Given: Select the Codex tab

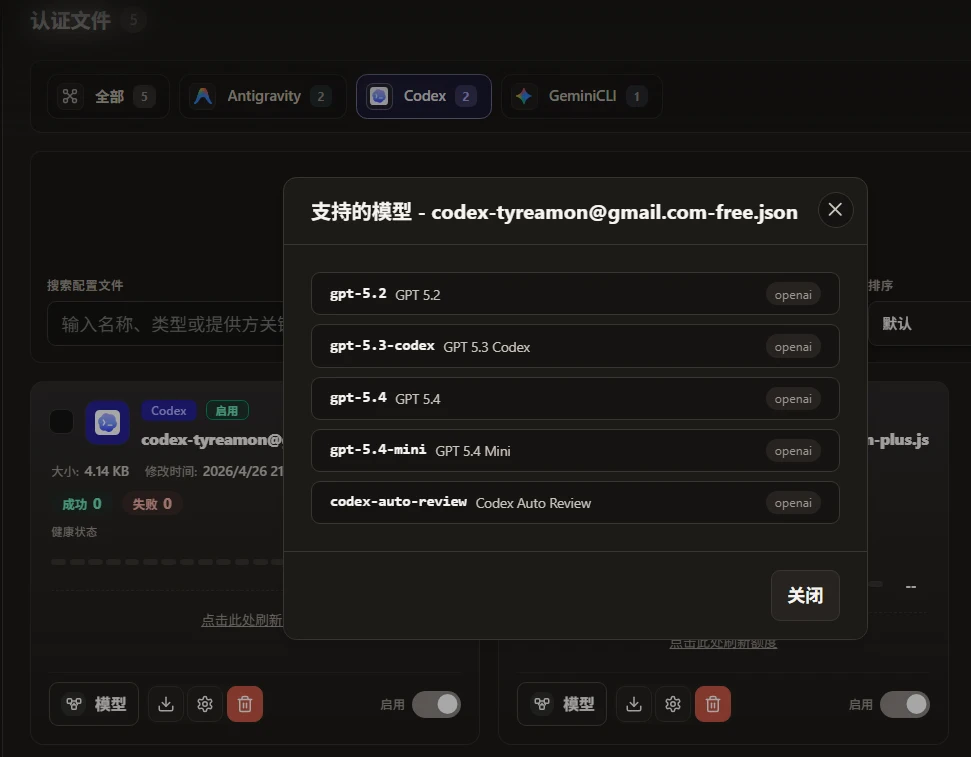Looking at the screenshot, I should click(424, 96).
